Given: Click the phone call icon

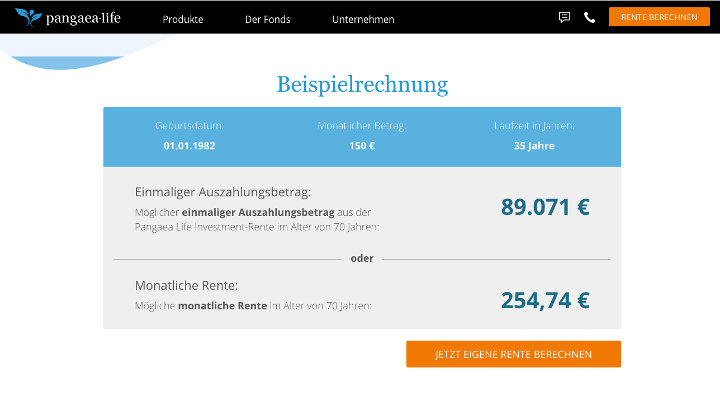Looking at the screenshot, I should (x=590, y=17).
